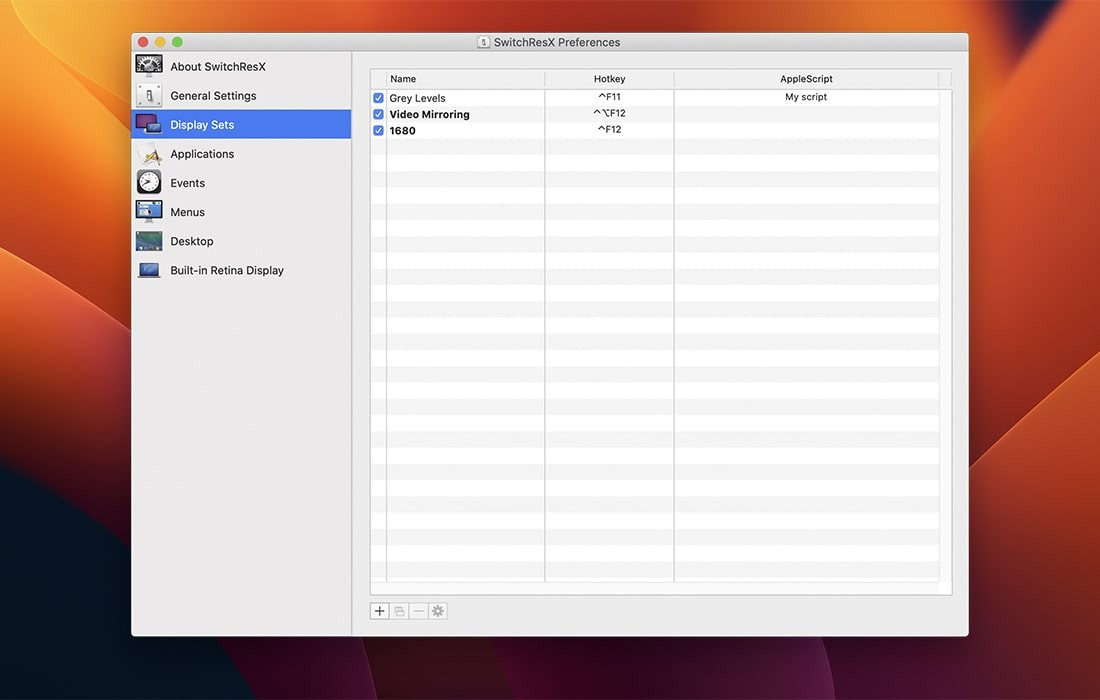Open the General Settings section
The image size is (1100, 700).
pos(212,94)
